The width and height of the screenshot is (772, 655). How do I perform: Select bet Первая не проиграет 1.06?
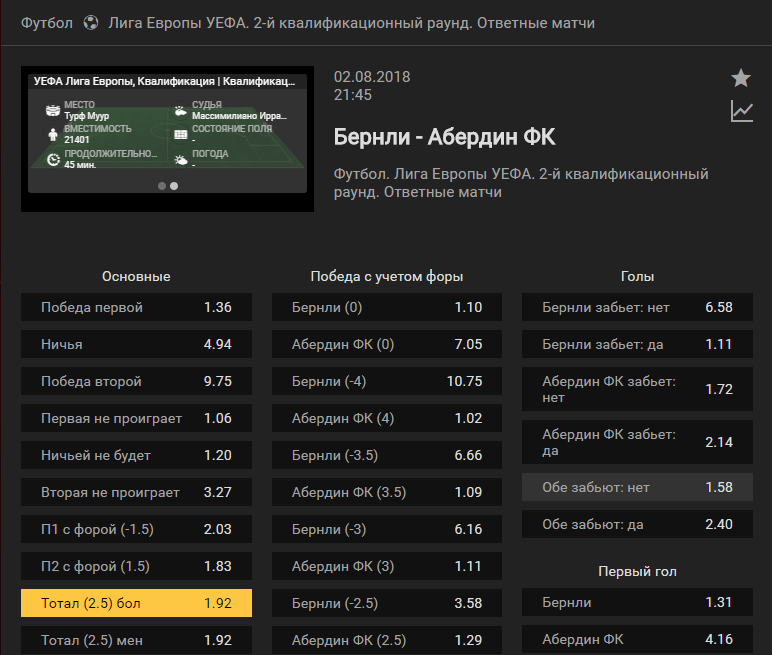click(136, 418)
